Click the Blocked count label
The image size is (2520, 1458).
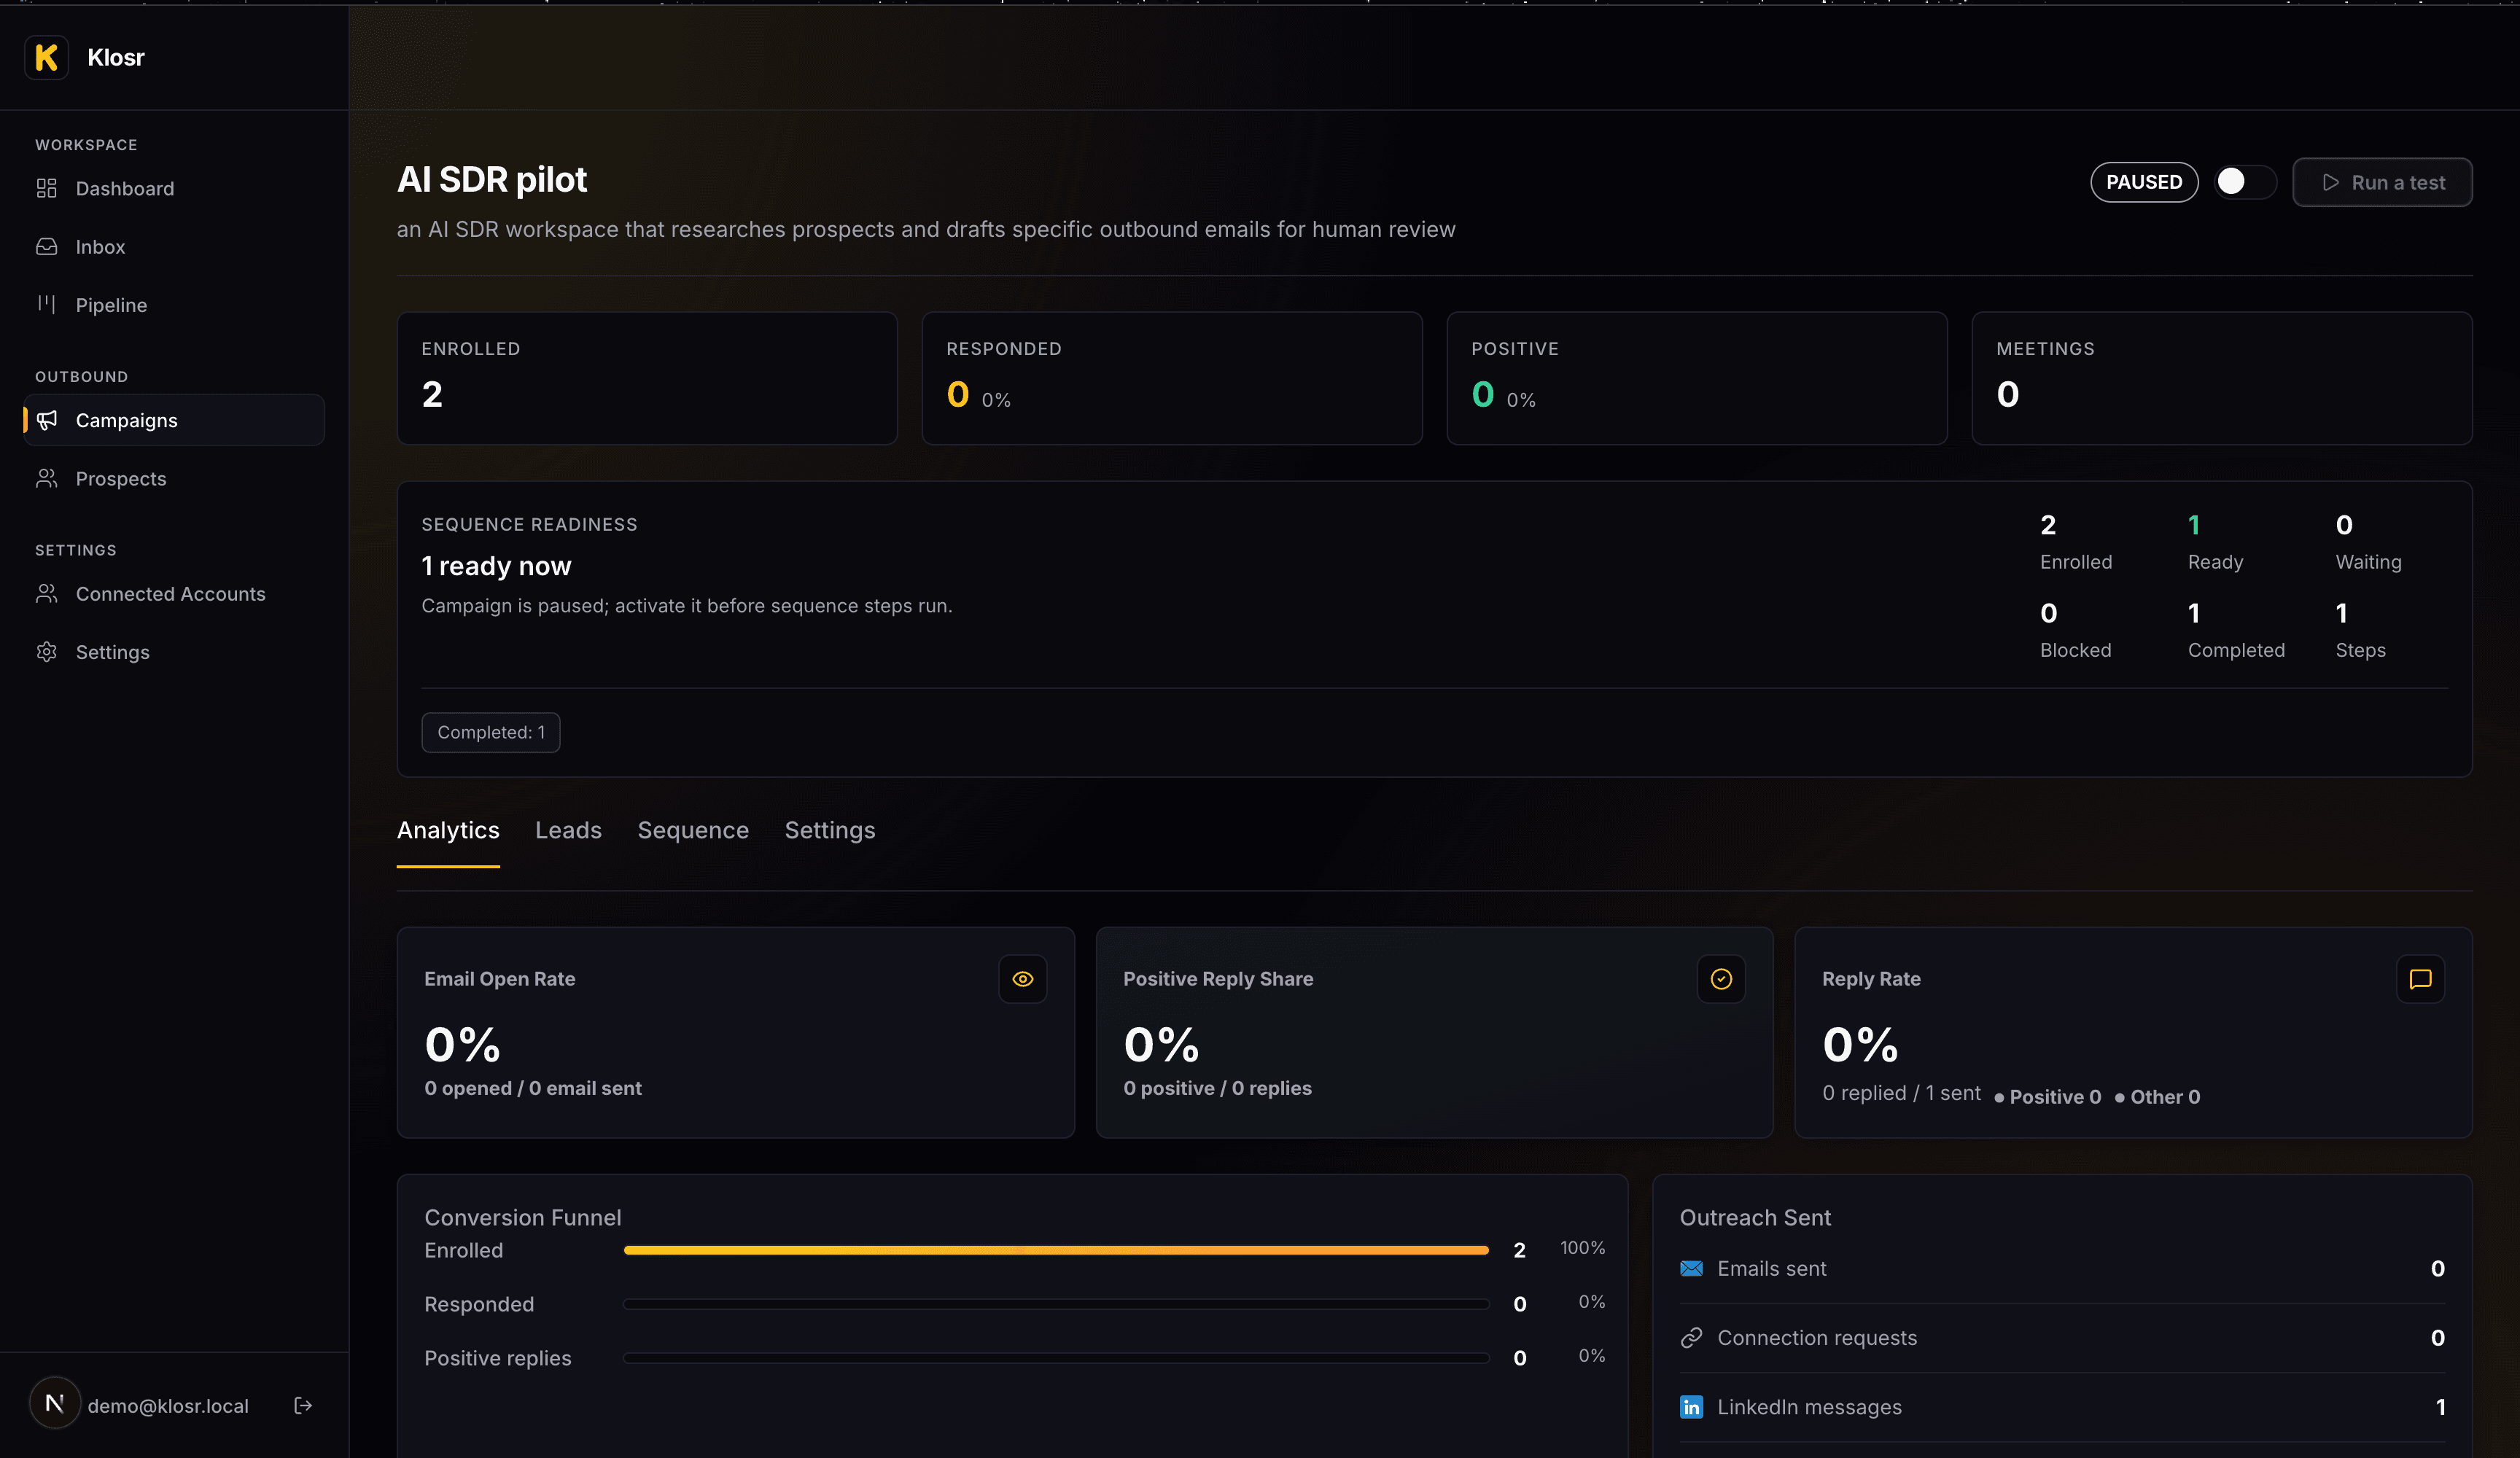(2075, 650)
